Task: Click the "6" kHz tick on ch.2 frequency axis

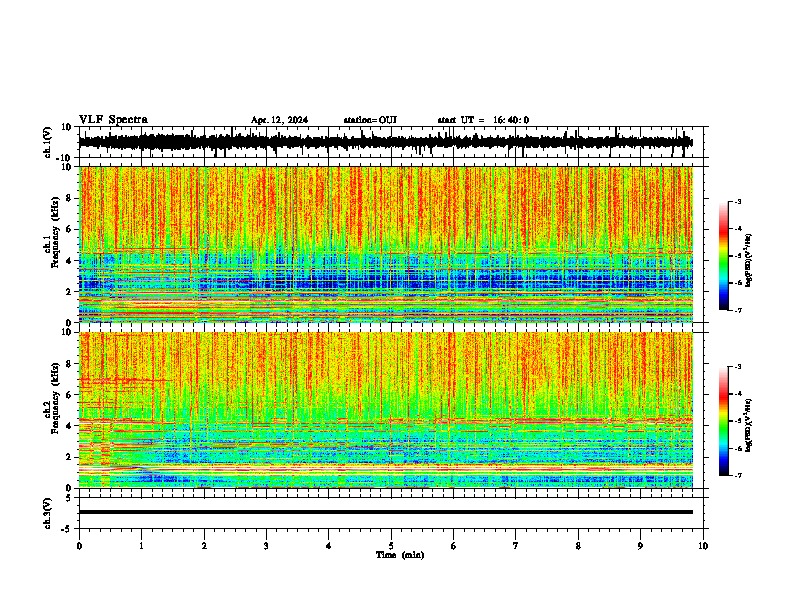Action: [x=70, y=394]
